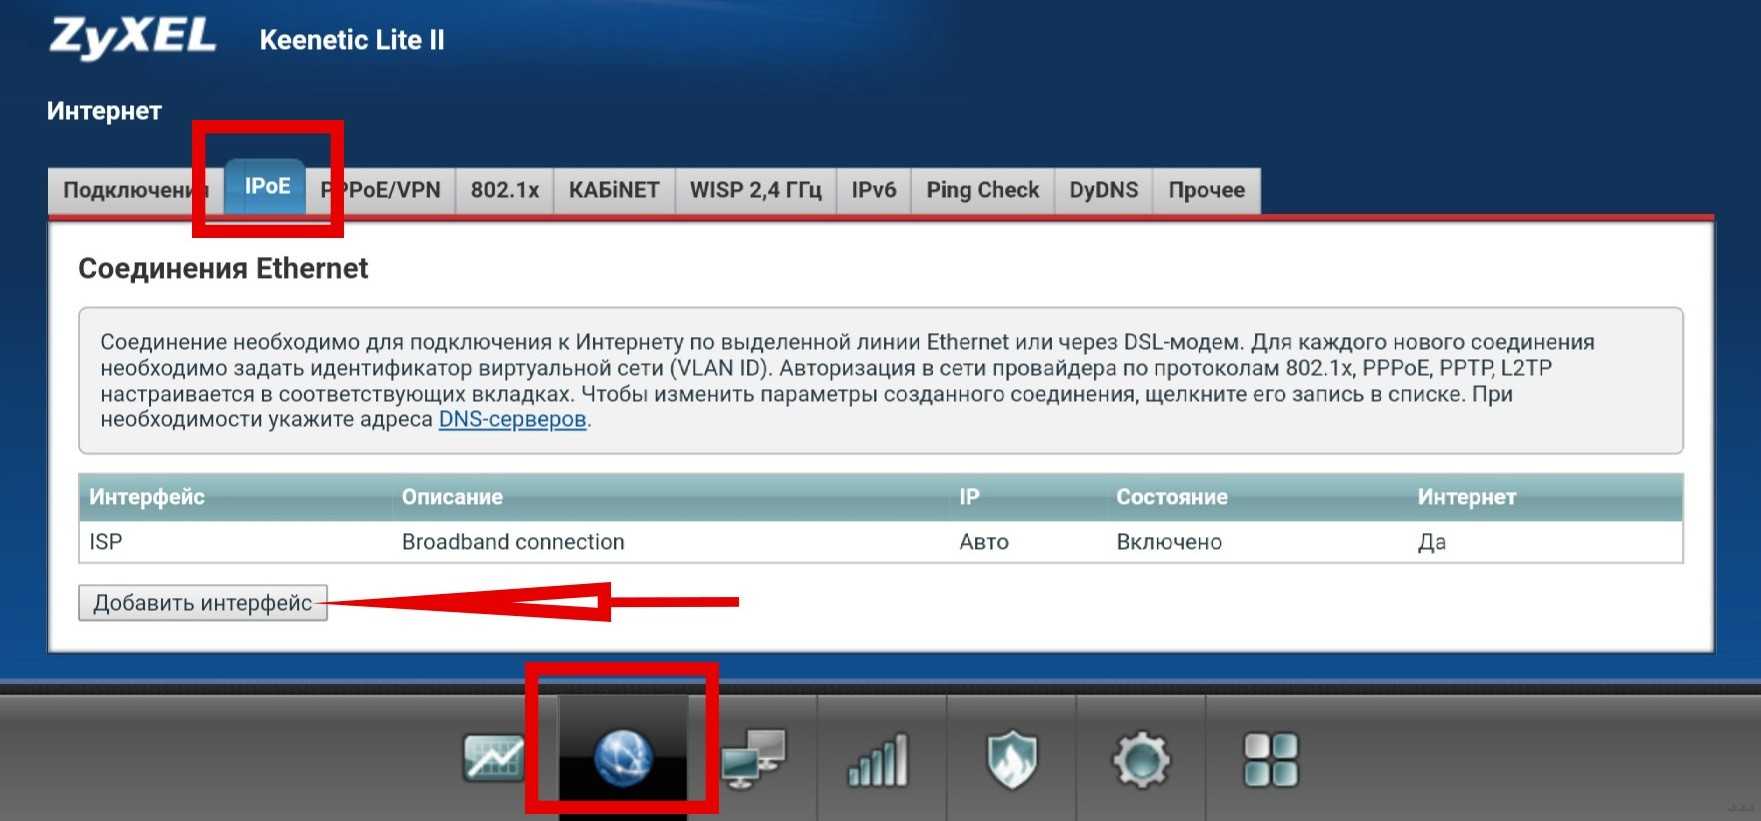Open the IPv6 tab

tap(874, 190)
